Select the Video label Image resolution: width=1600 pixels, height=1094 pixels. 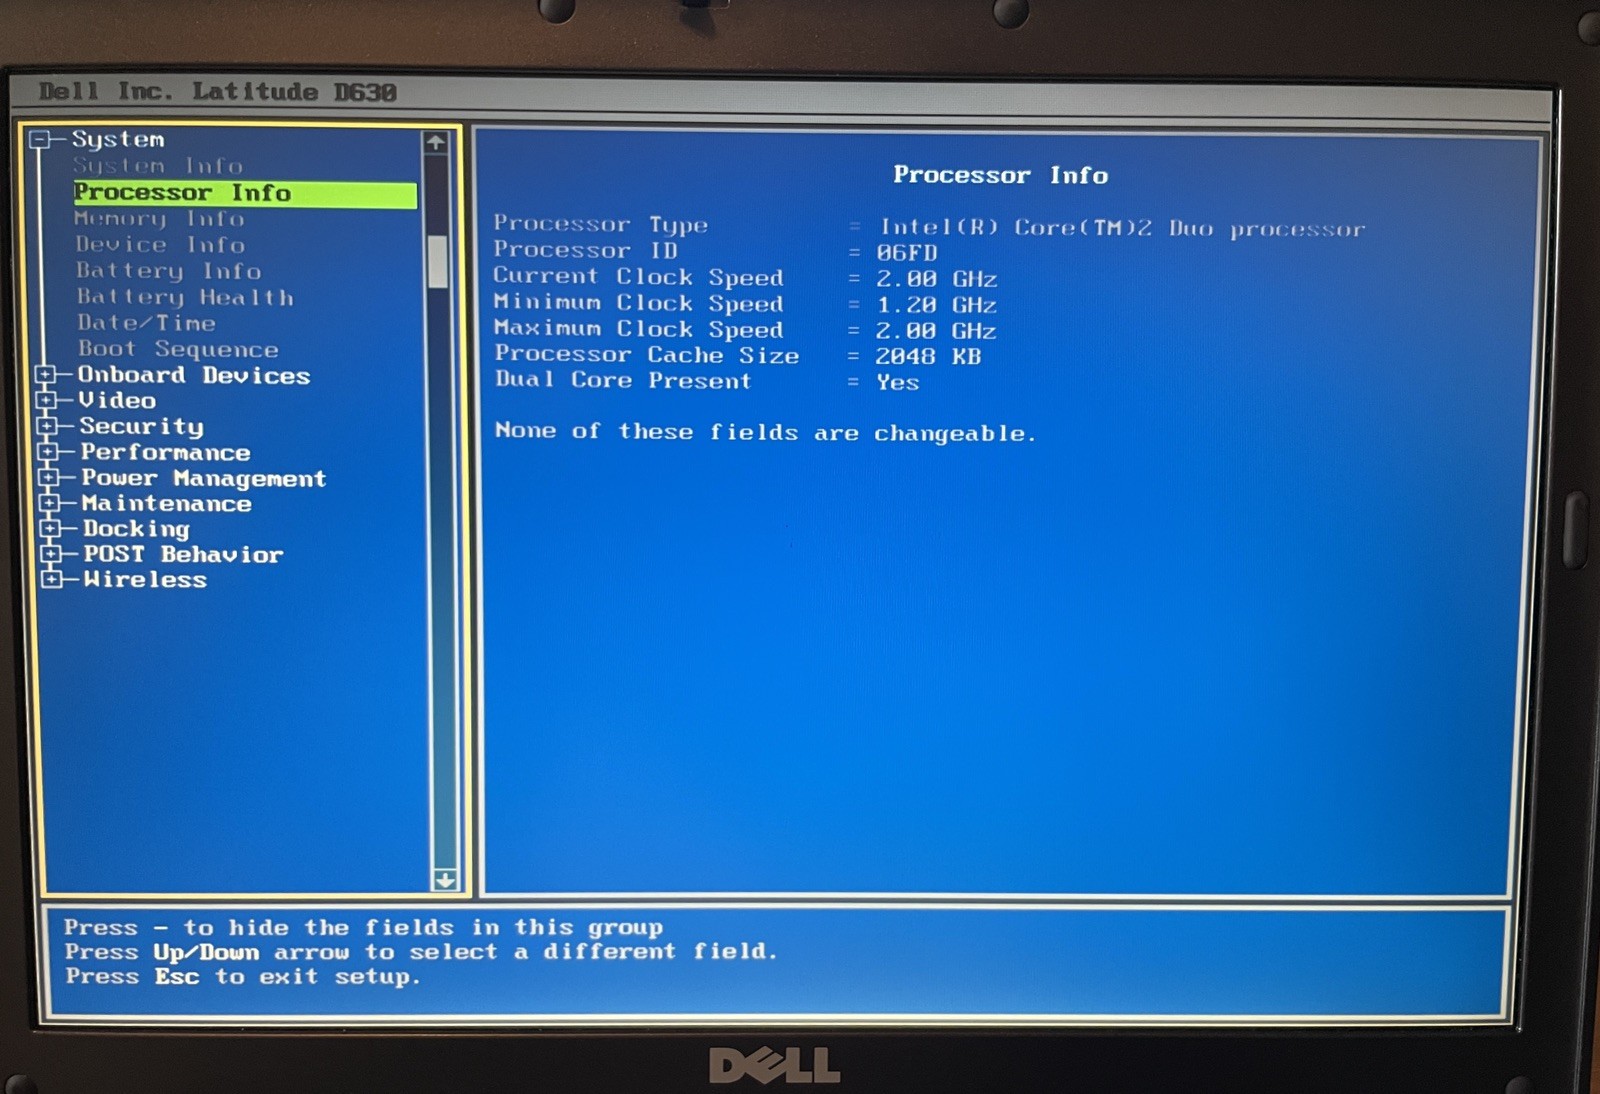coord(117,400)
